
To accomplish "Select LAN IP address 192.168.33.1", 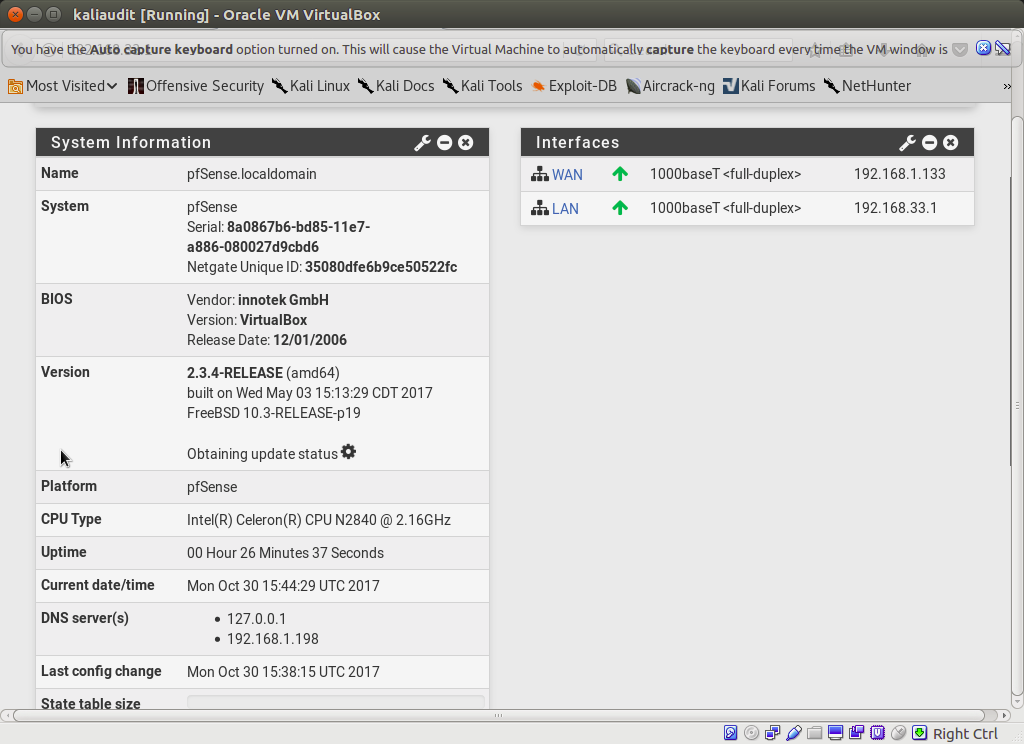I will tap(895, 208).
